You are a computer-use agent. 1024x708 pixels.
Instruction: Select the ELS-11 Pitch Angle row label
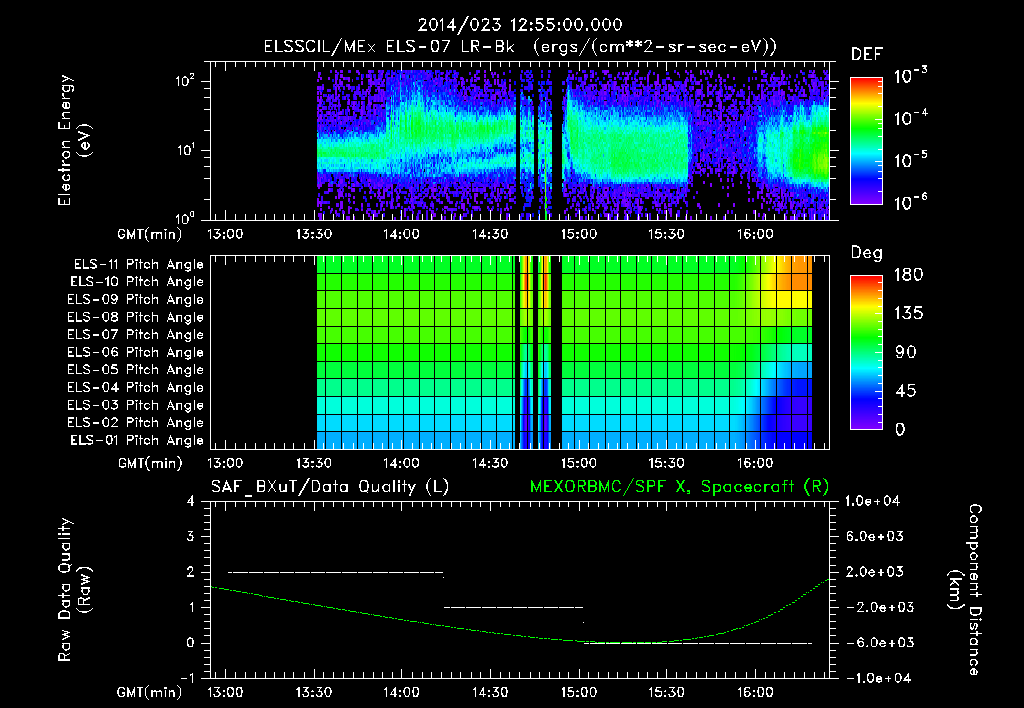(138, 265)
